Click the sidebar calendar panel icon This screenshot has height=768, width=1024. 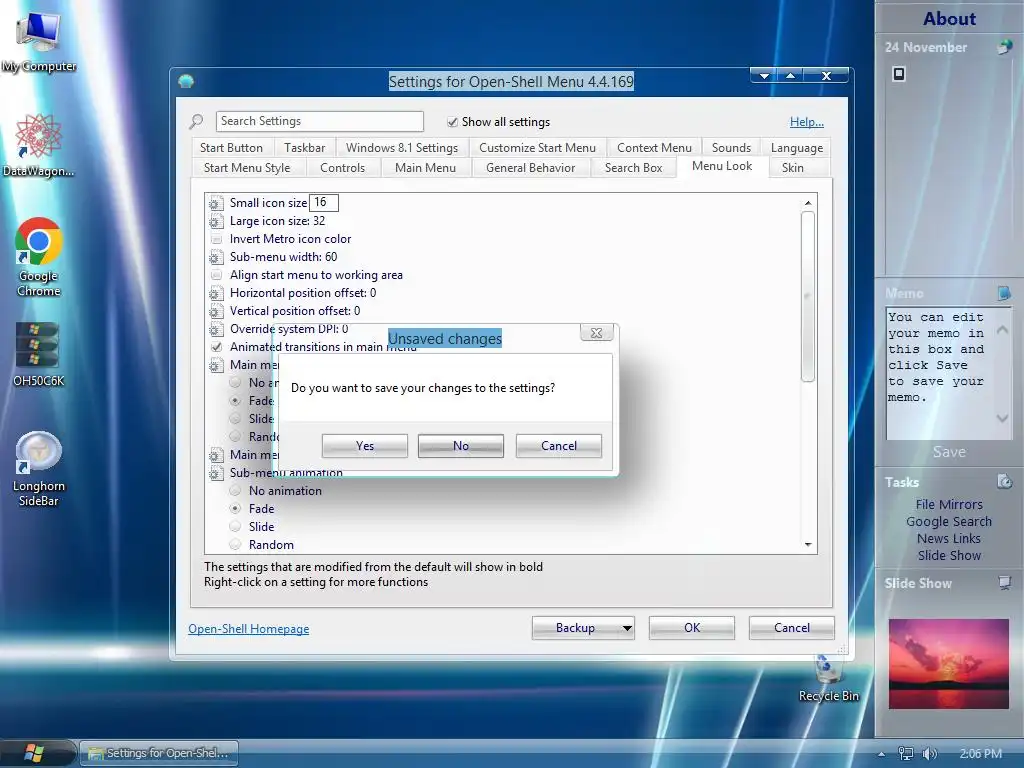point(1004,47)
